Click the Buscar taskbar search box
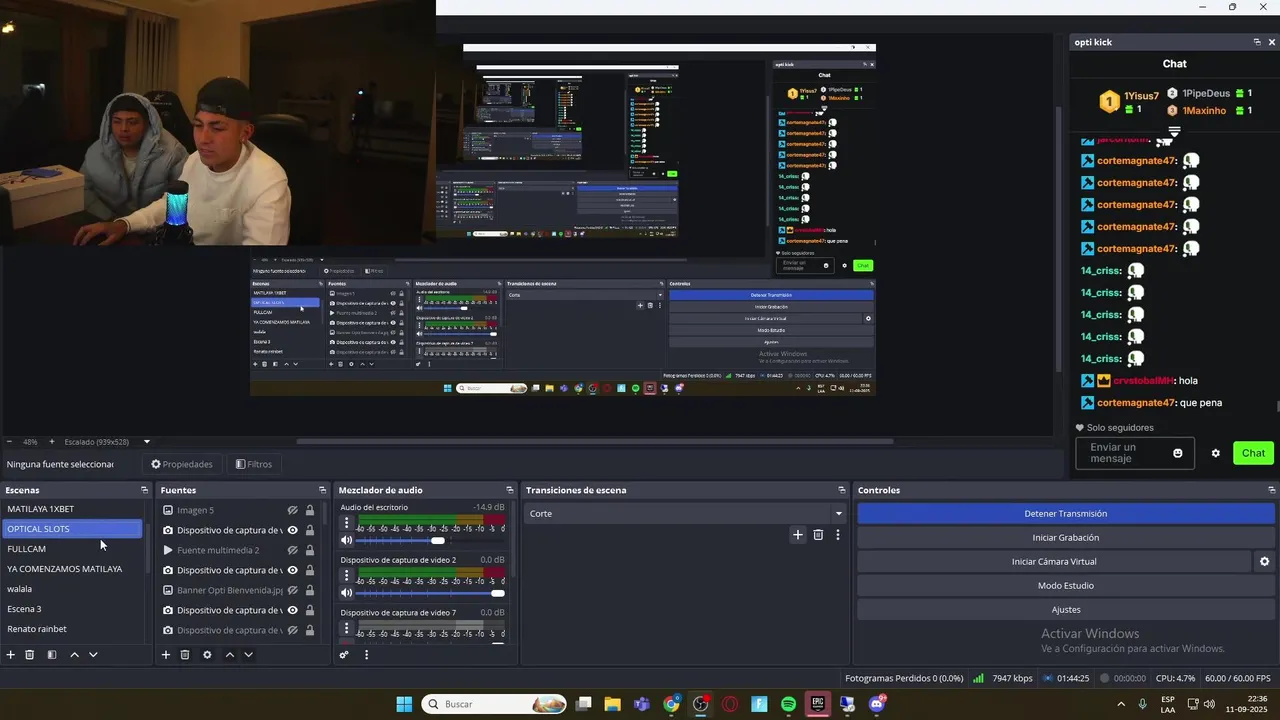Image resolution: width=1280 pixels, height=720 pixels. pos(495,704)
